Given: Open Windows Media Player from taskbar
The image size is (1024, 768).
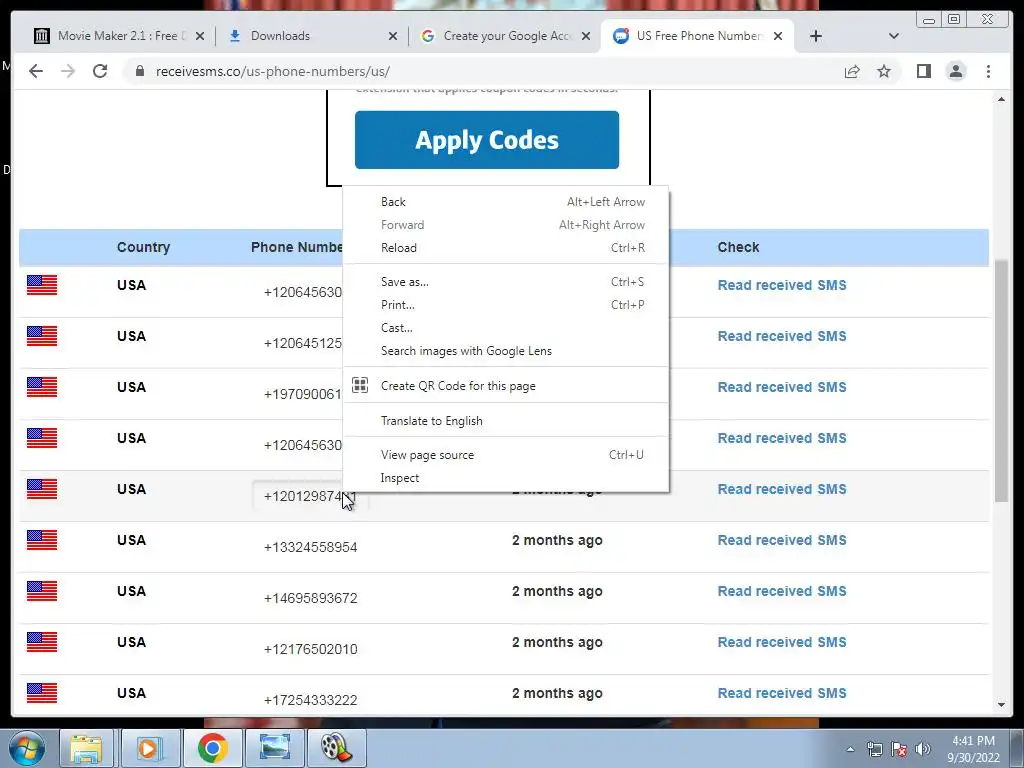Looking at the screenshot, I should [x=149, y=748].
